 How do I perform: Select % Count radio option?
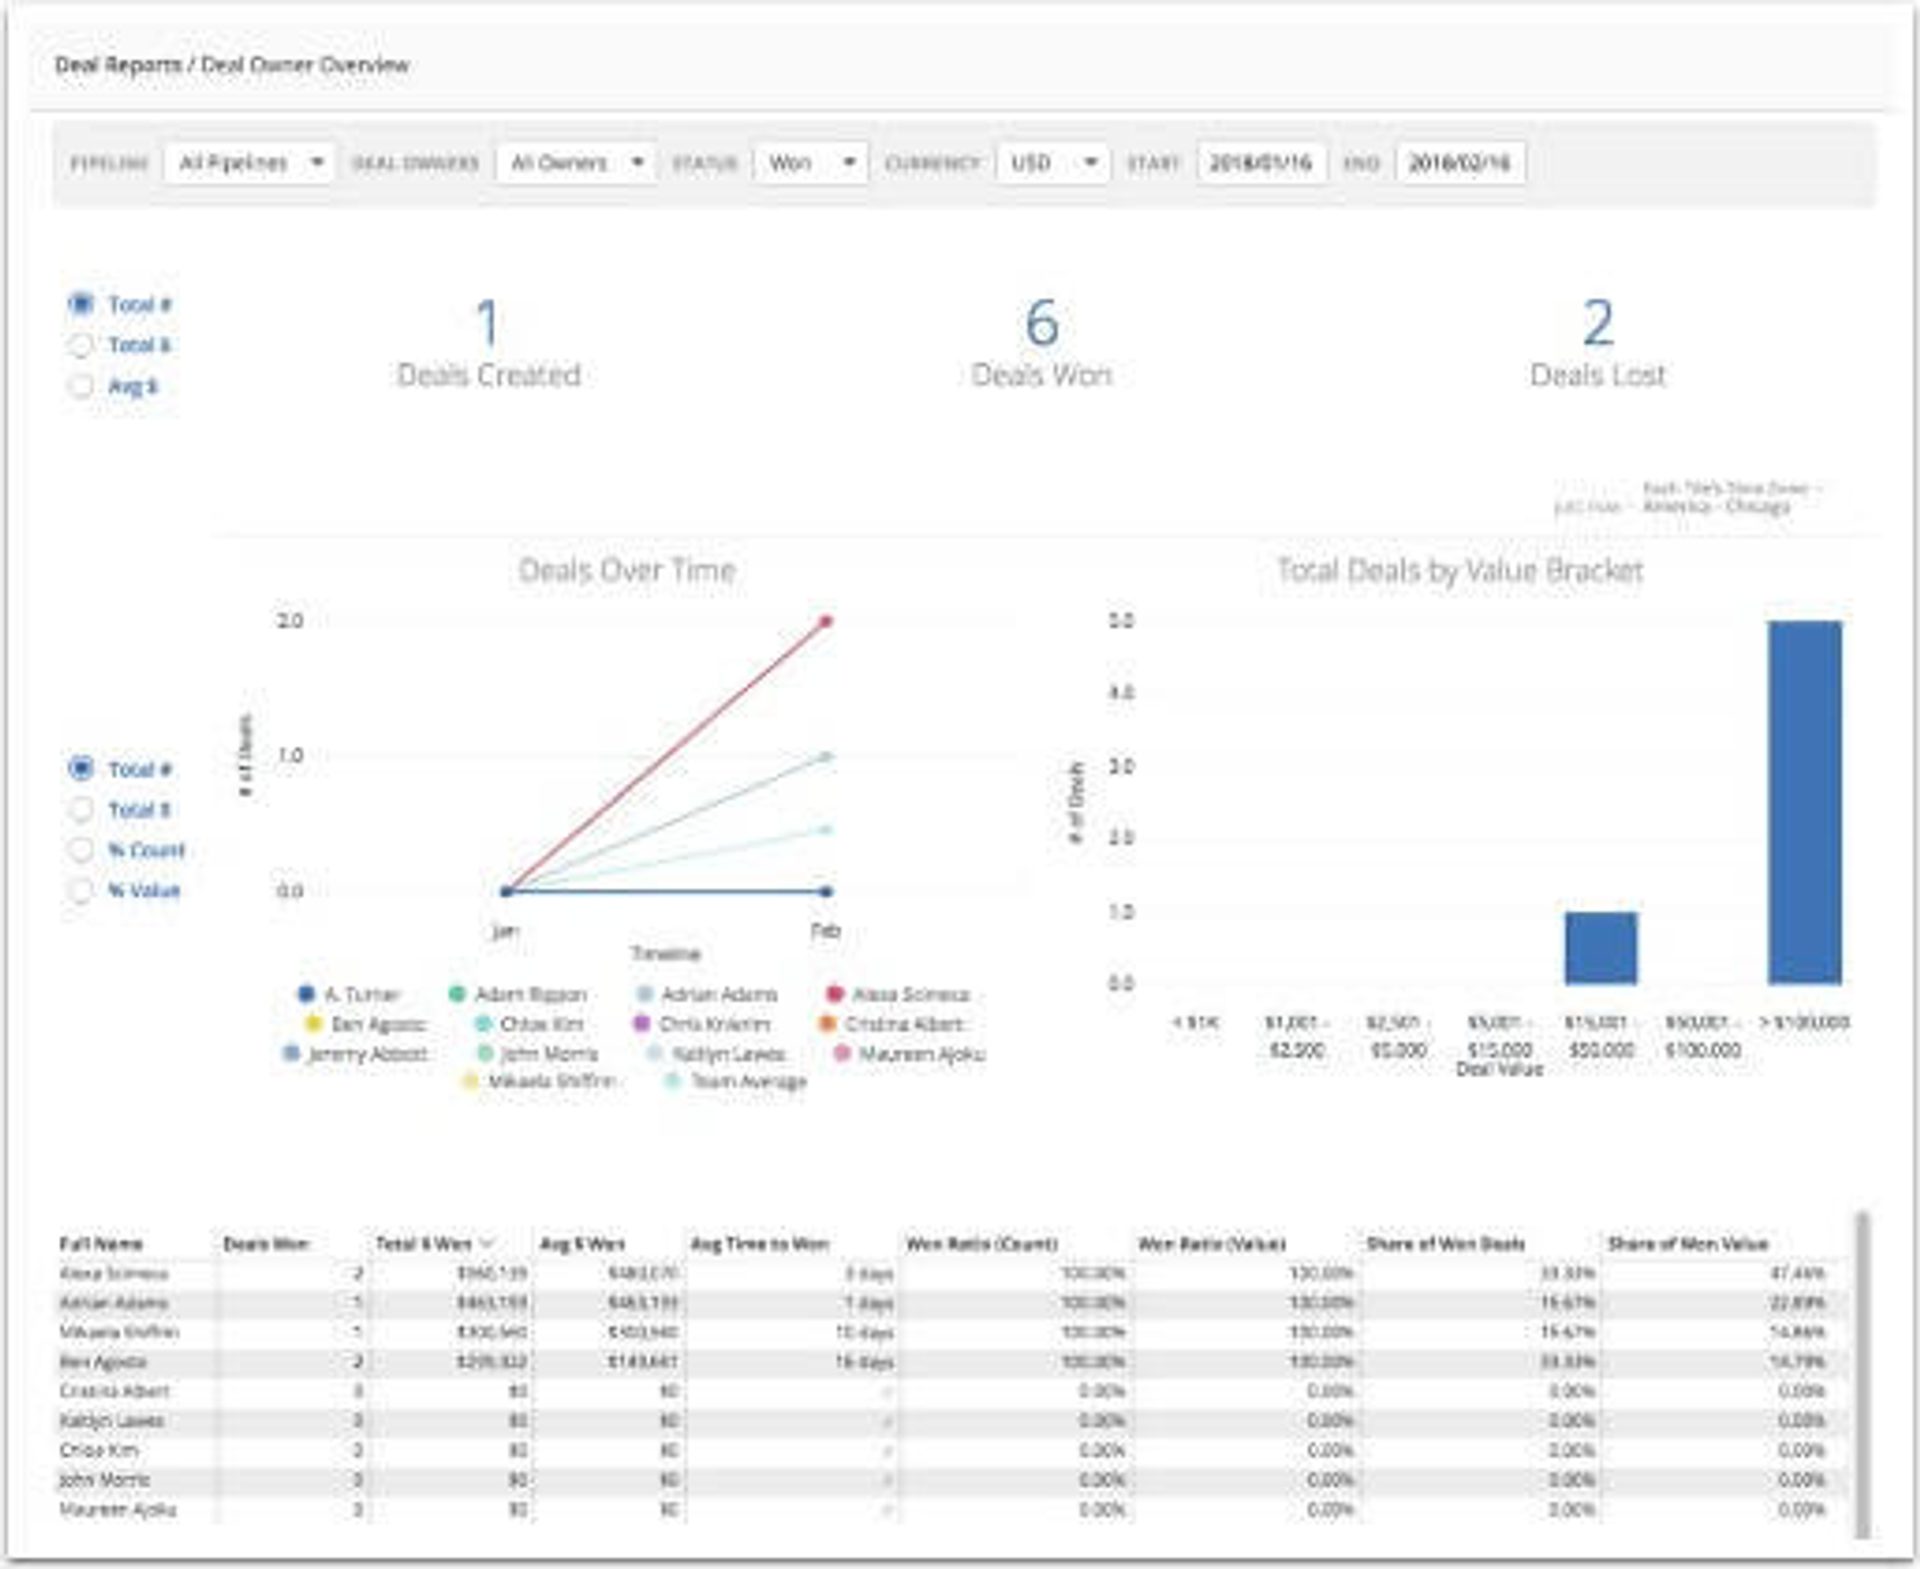pos(81,850)
